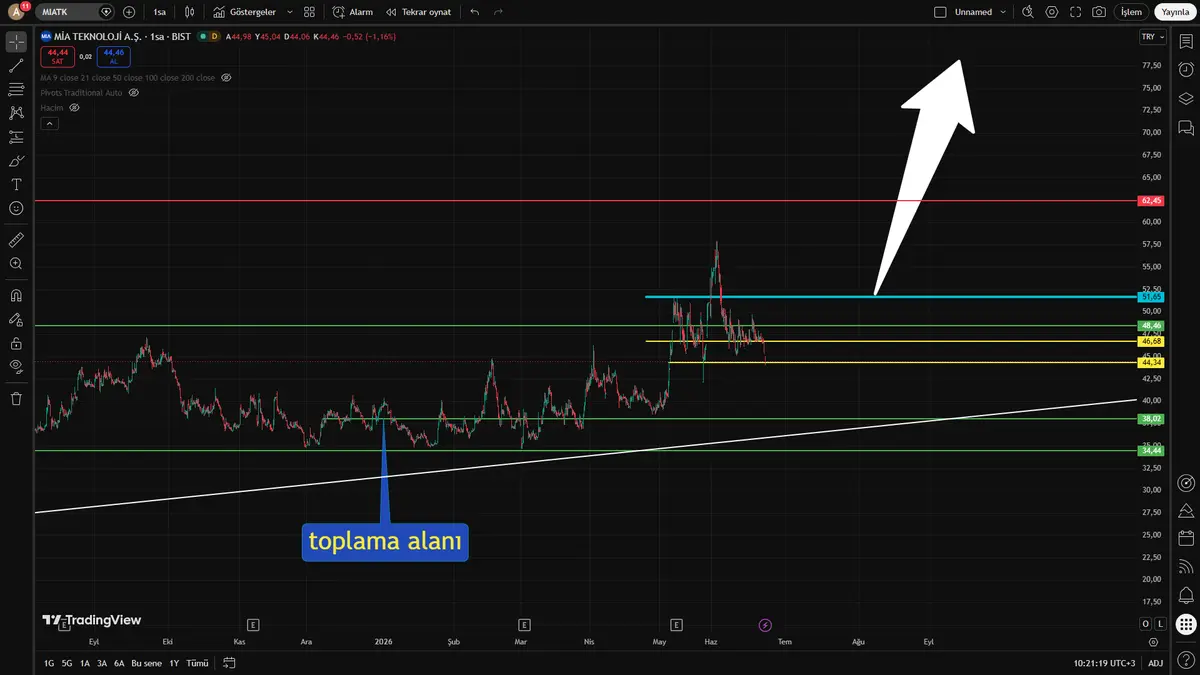
Task: Toggle hide all drawings eye icon
Action: 16,367
